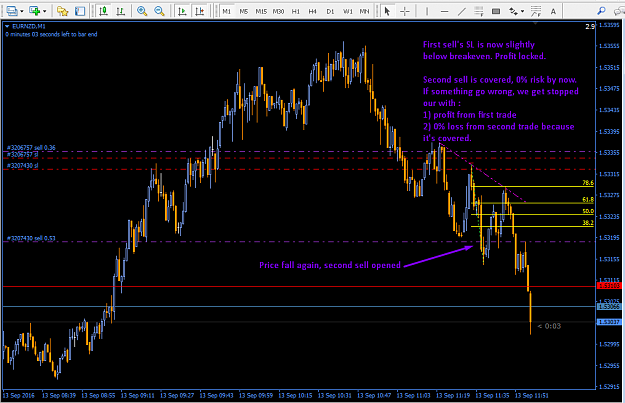Activate the Cursor arrow tool
Viewport: 625px width, 403px height.
pyautogui.click(x=387, y=11)
